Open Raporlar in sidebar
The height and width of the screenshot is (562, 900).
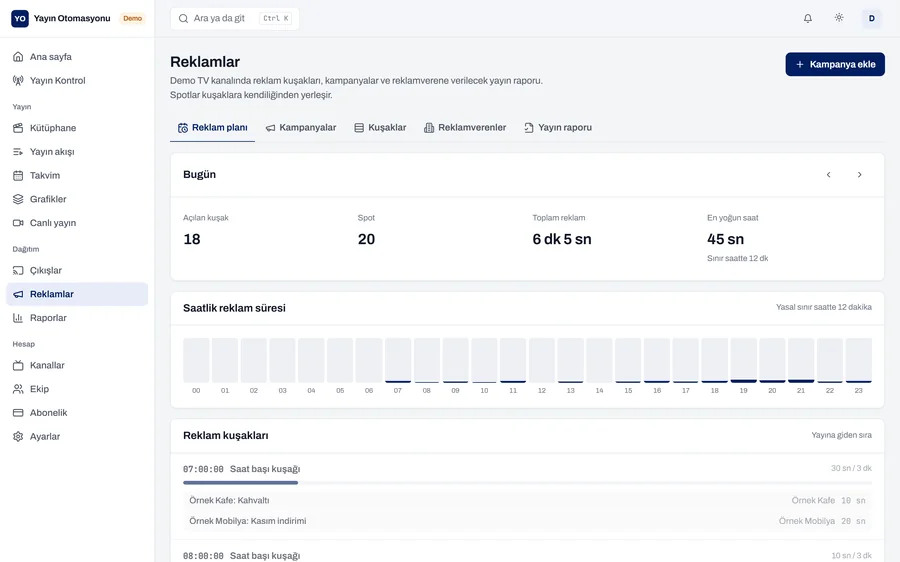point(77,318)
